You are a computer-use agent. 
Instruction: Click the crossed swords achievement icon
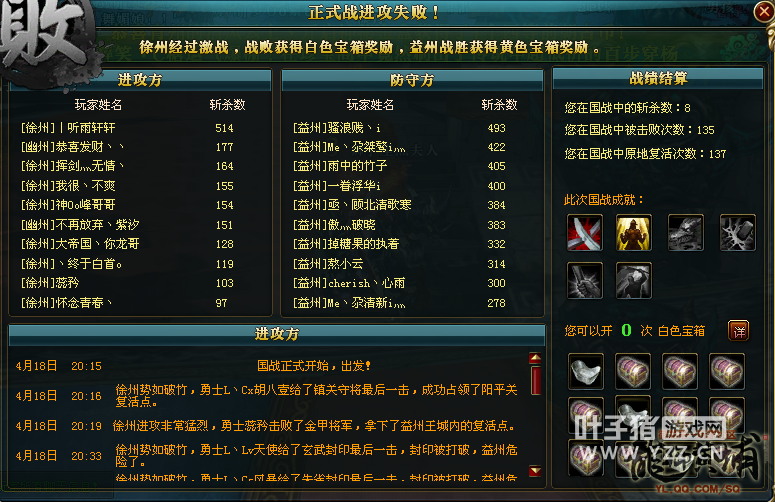pyautogui.click(x=585, y=233)
